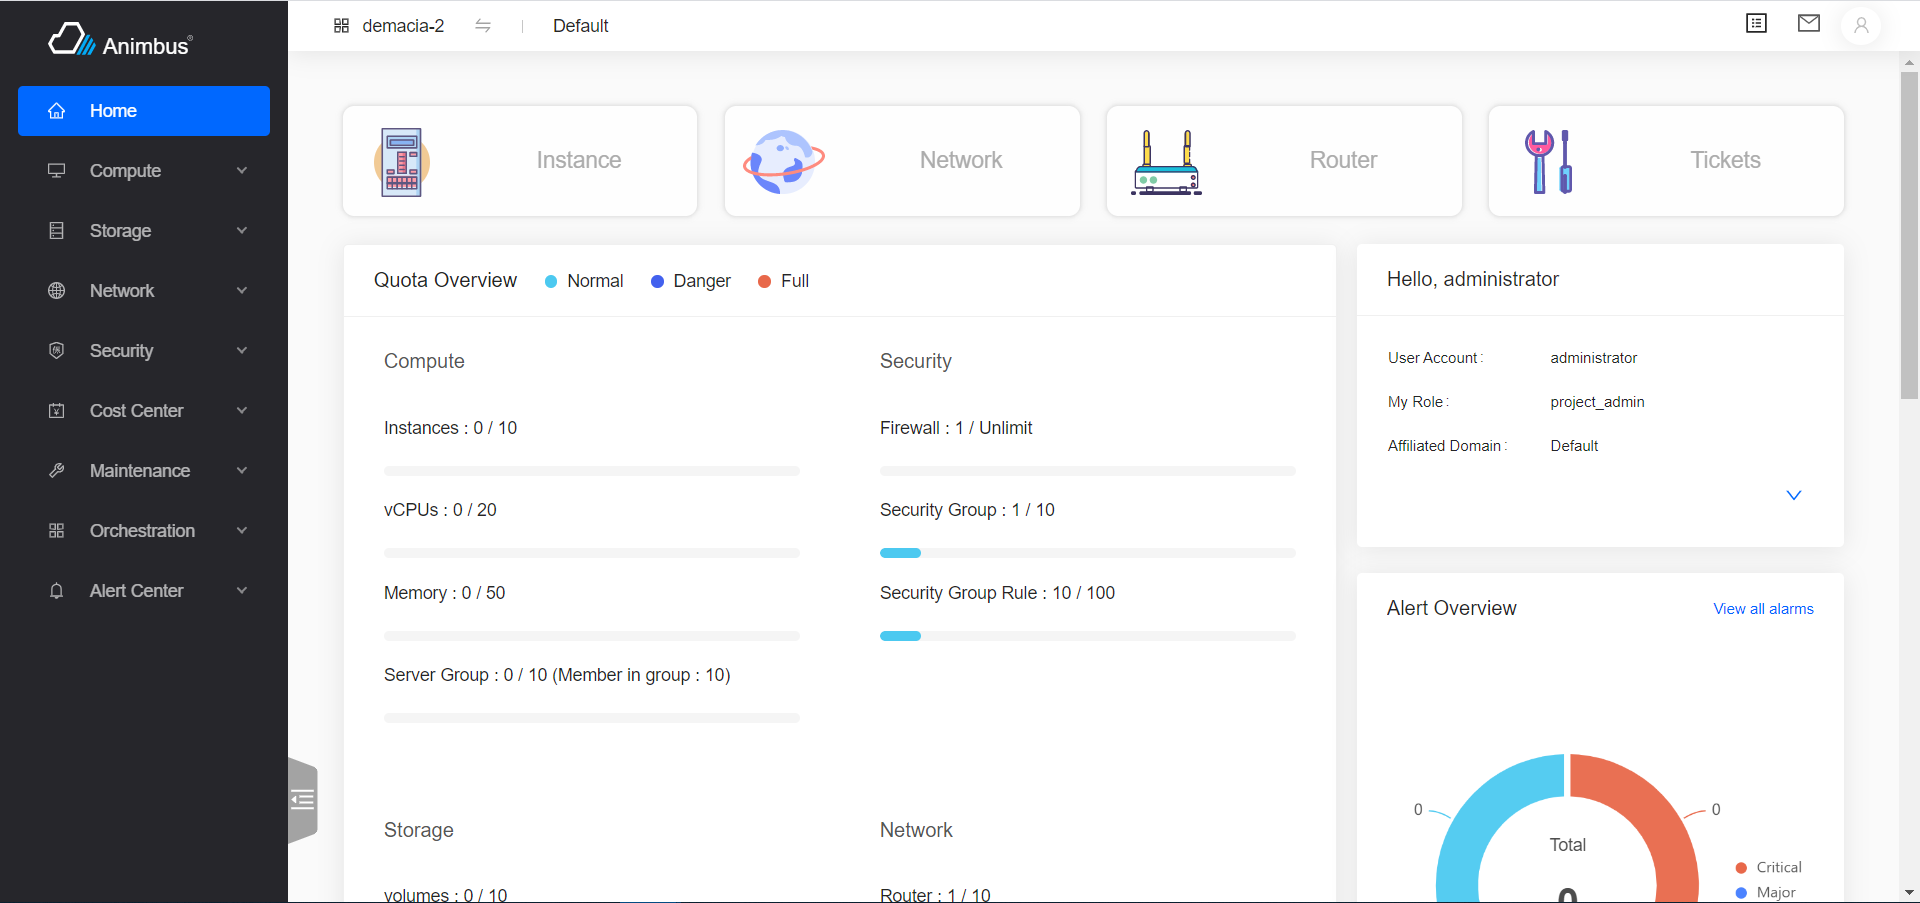
Task: Click the Network planet illustration icon
Action: coord(784,161)
